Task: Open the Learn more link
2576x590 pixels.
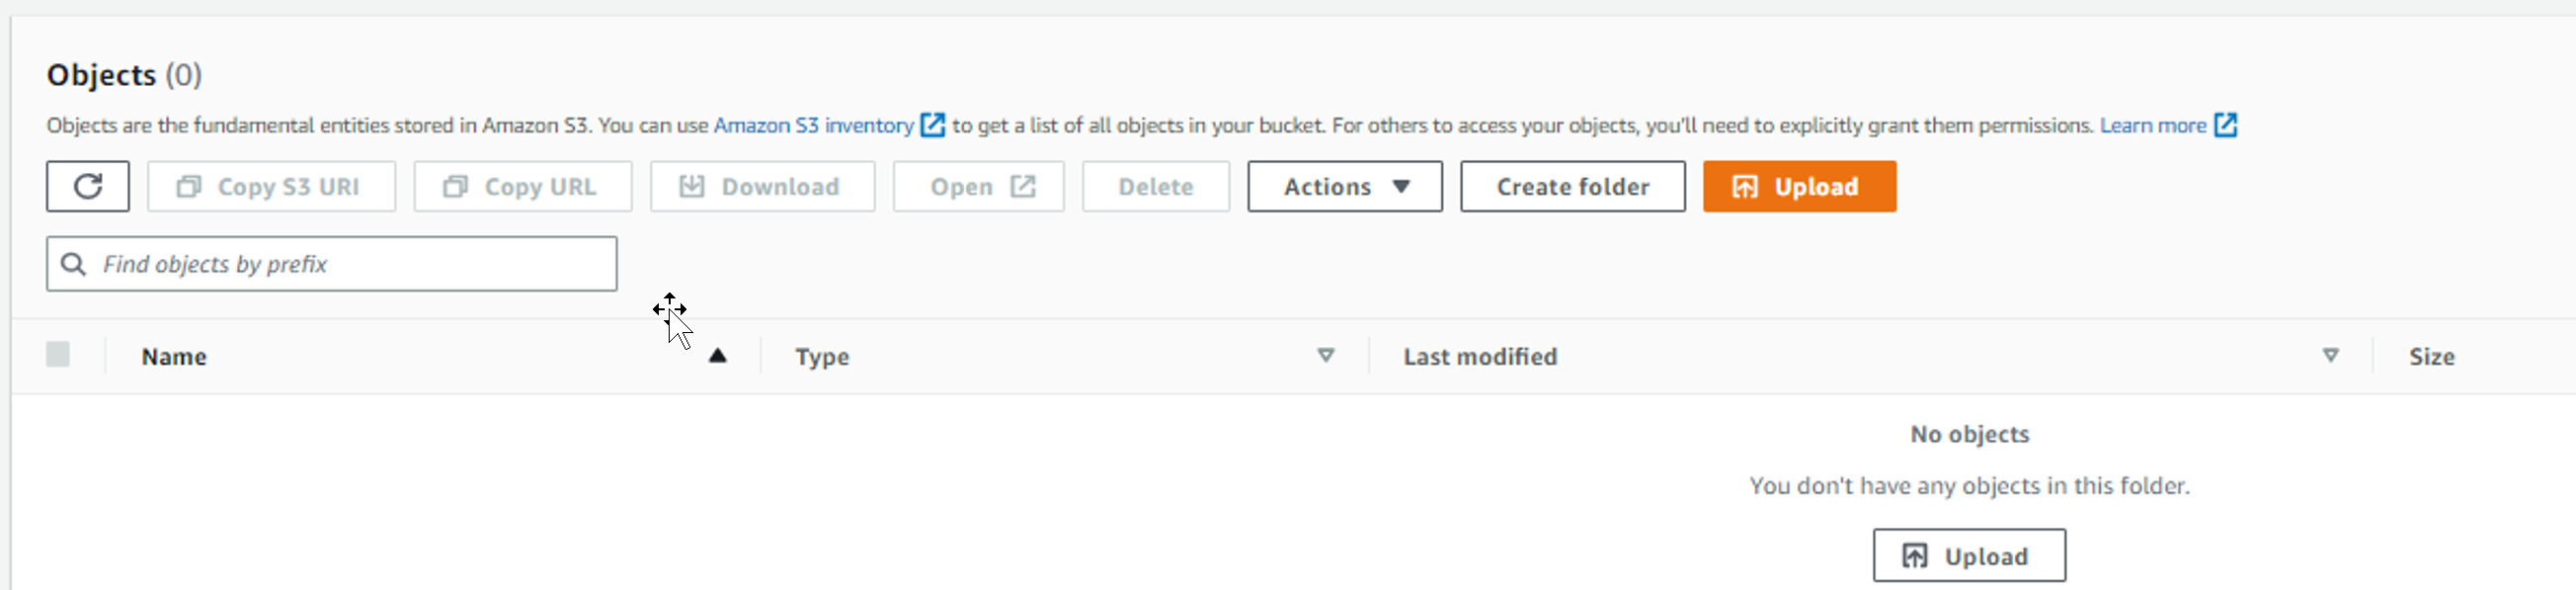Action: (x=2152, y=125)
